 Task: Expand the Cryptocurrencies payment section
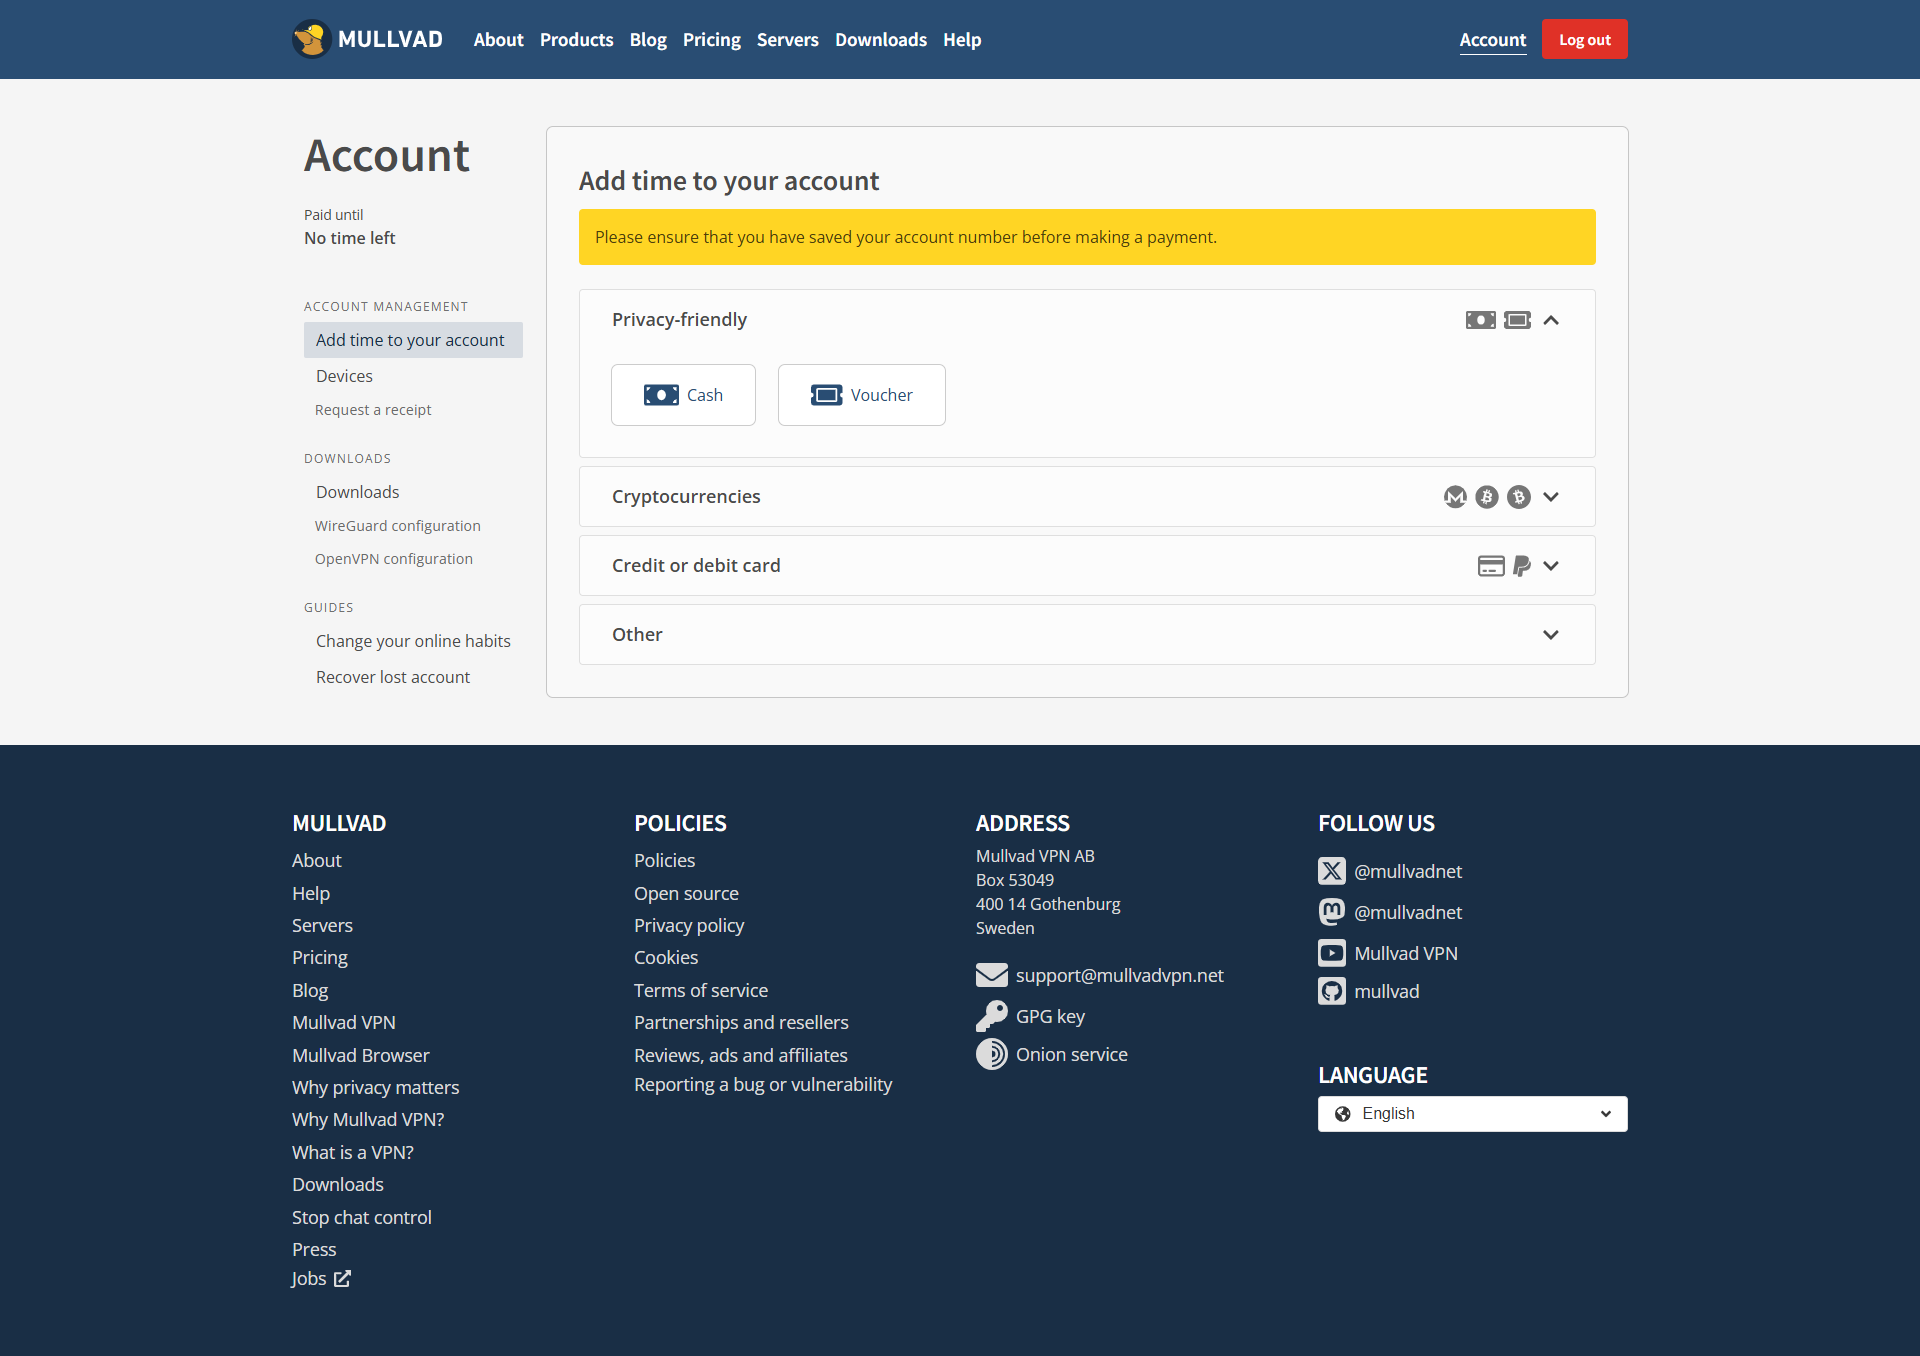coord(1550,497)
